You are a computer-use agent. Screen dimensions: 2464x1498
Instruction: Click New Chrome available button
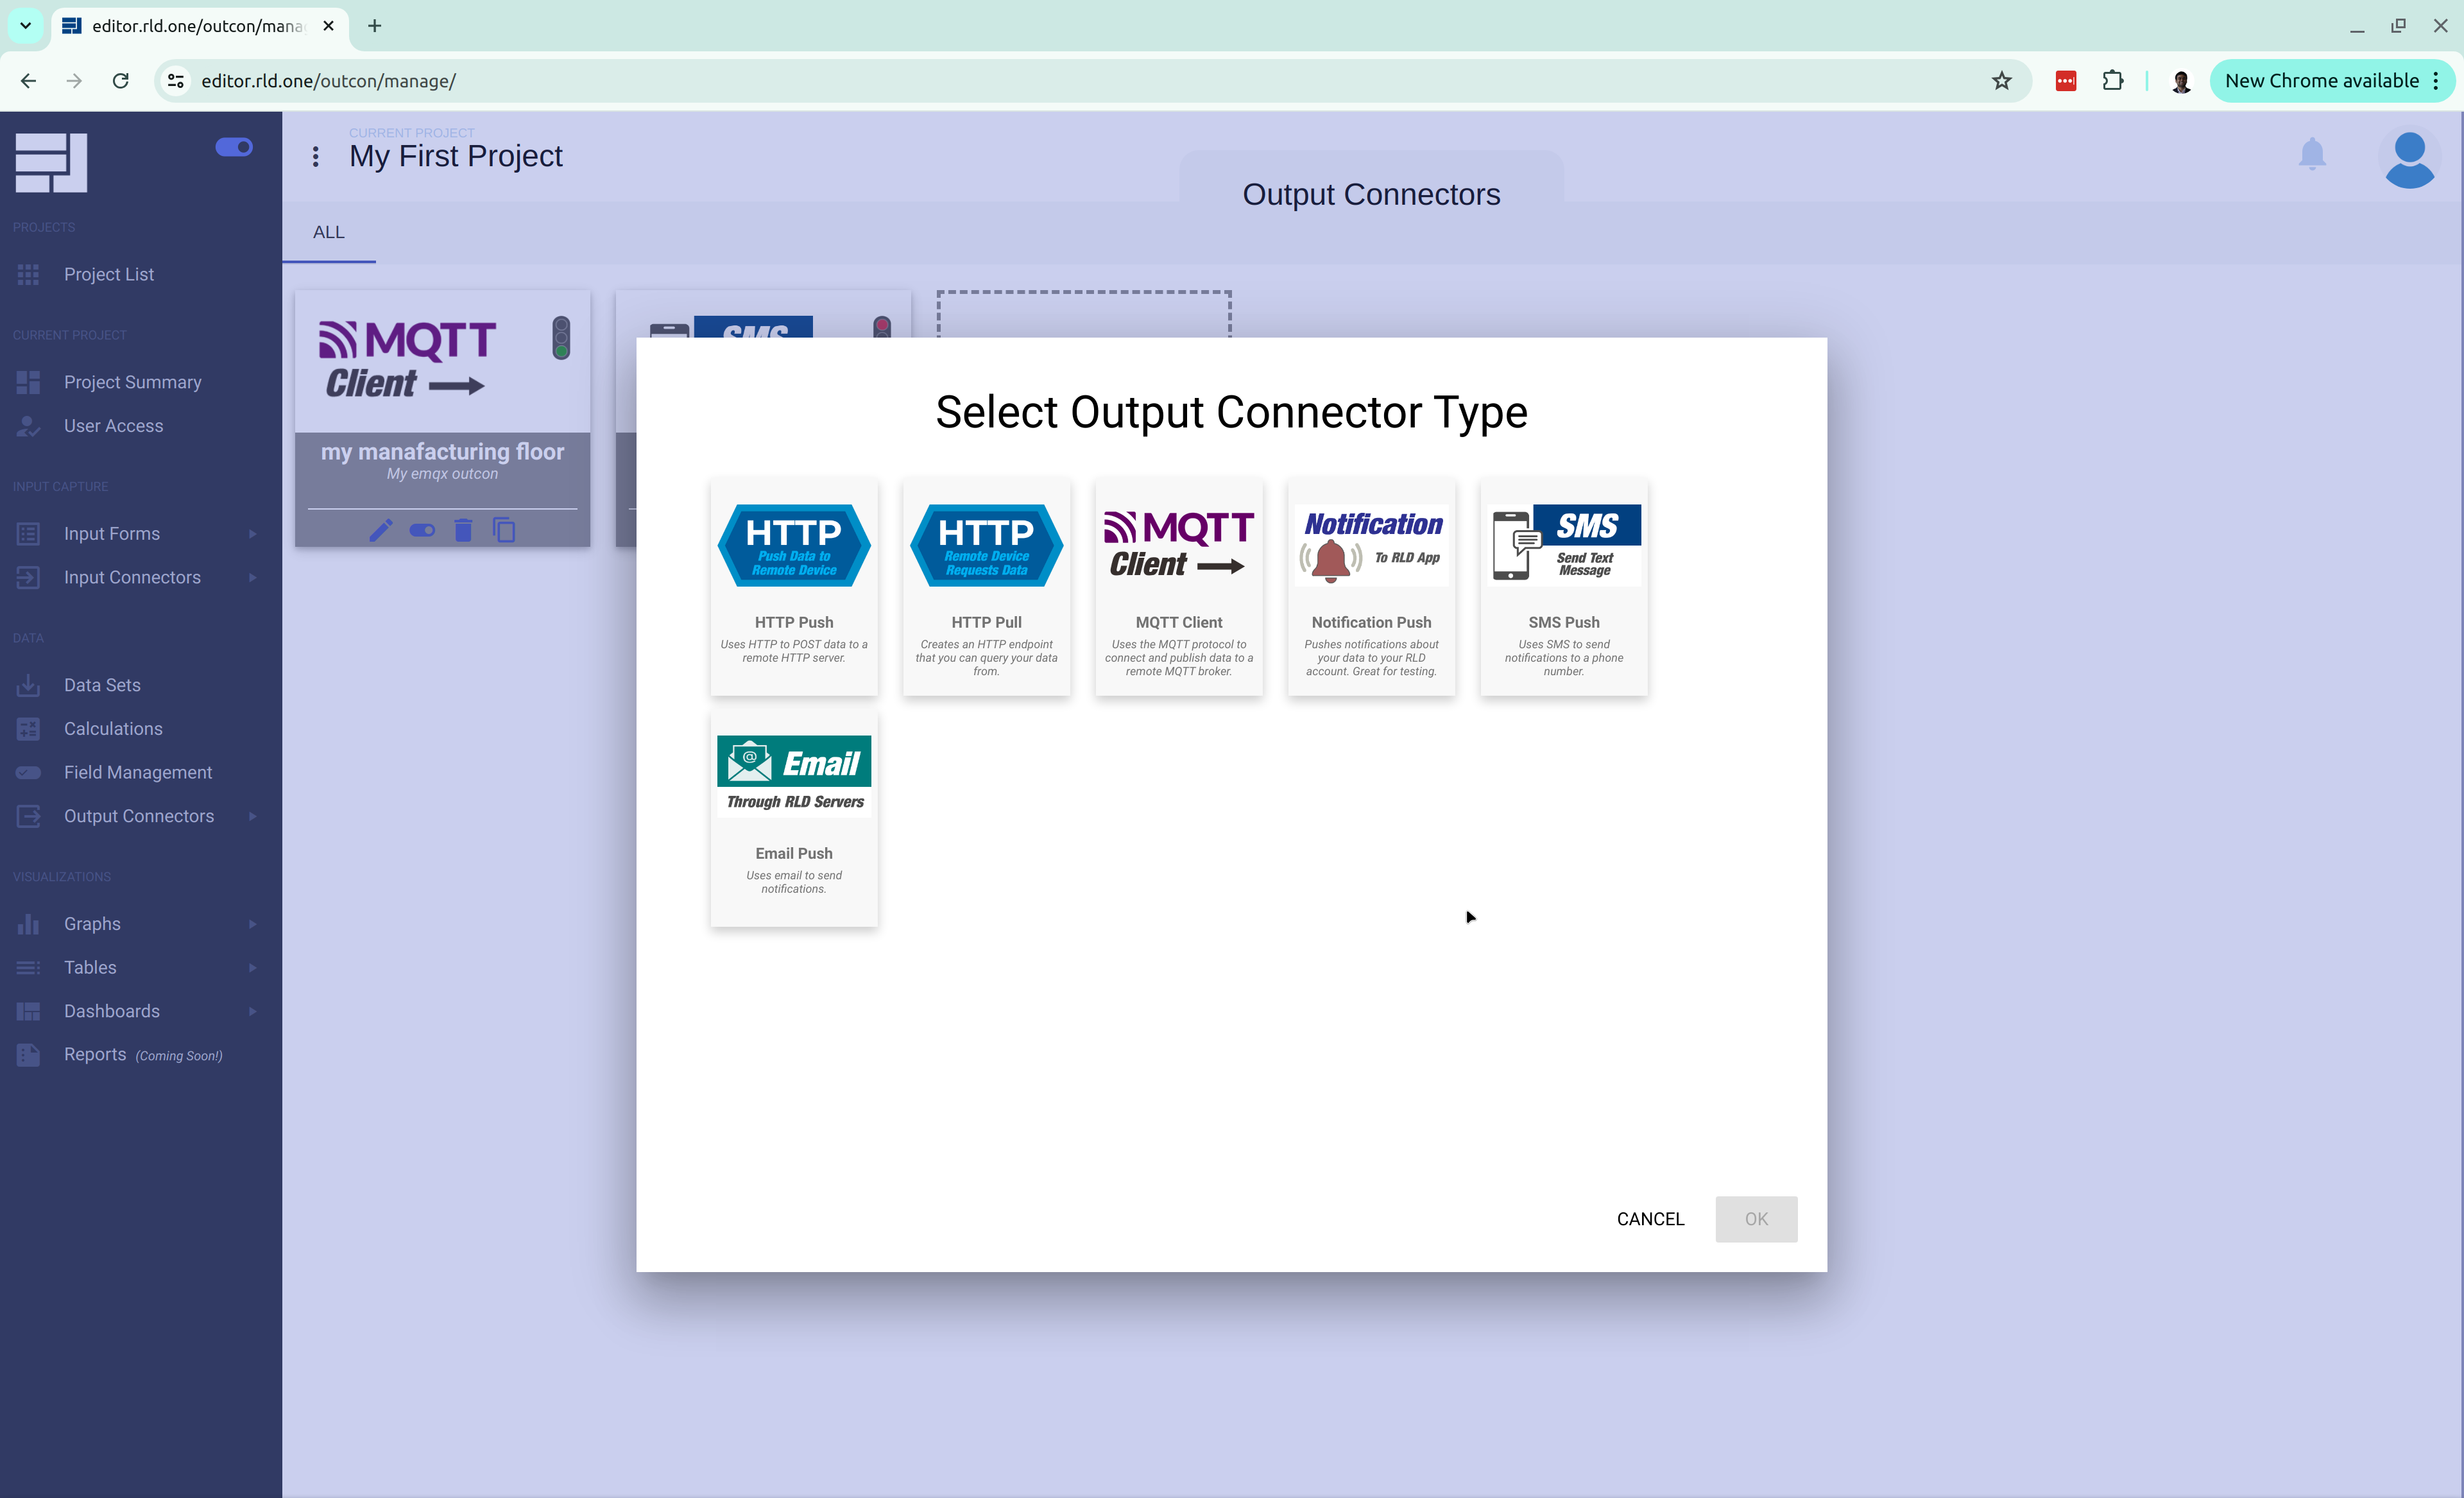click(x=2332, y=81)
